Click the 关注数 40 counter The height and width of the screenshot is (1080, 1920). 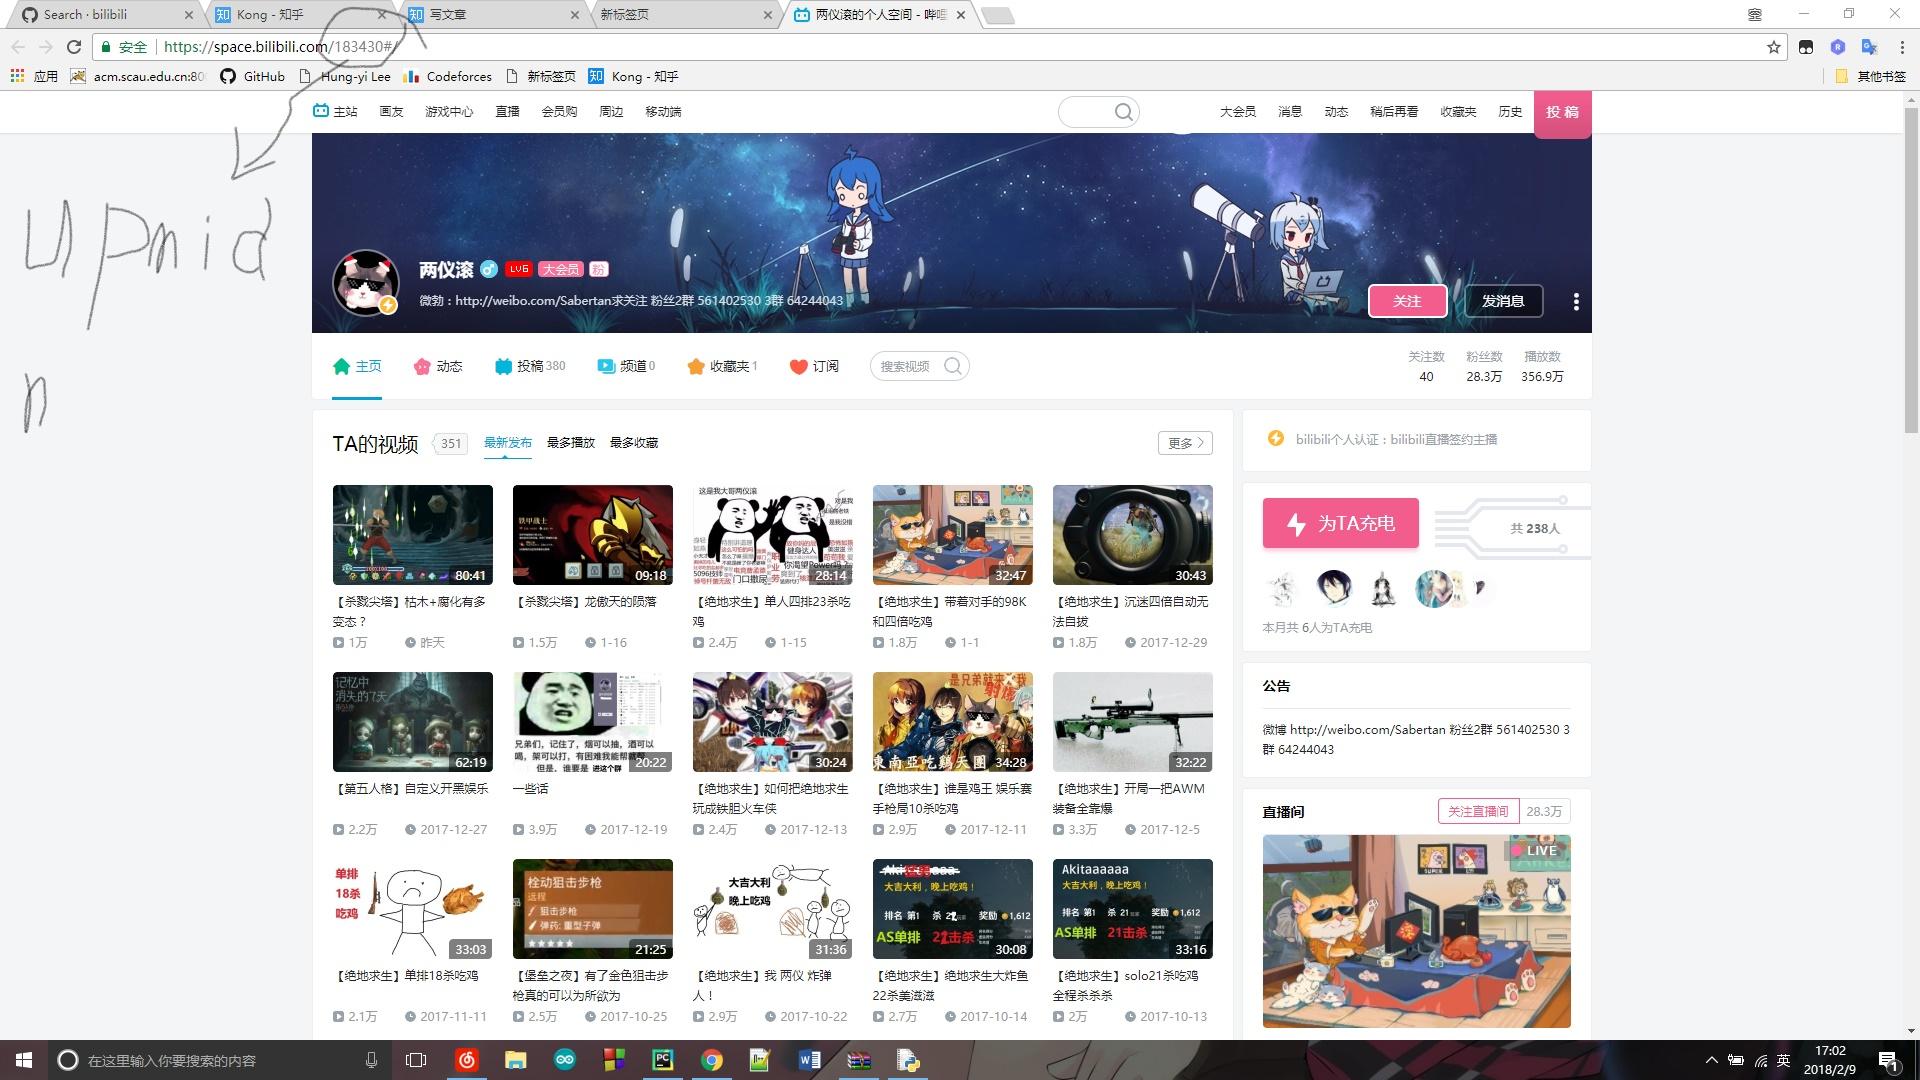[x=1426, y=367]
